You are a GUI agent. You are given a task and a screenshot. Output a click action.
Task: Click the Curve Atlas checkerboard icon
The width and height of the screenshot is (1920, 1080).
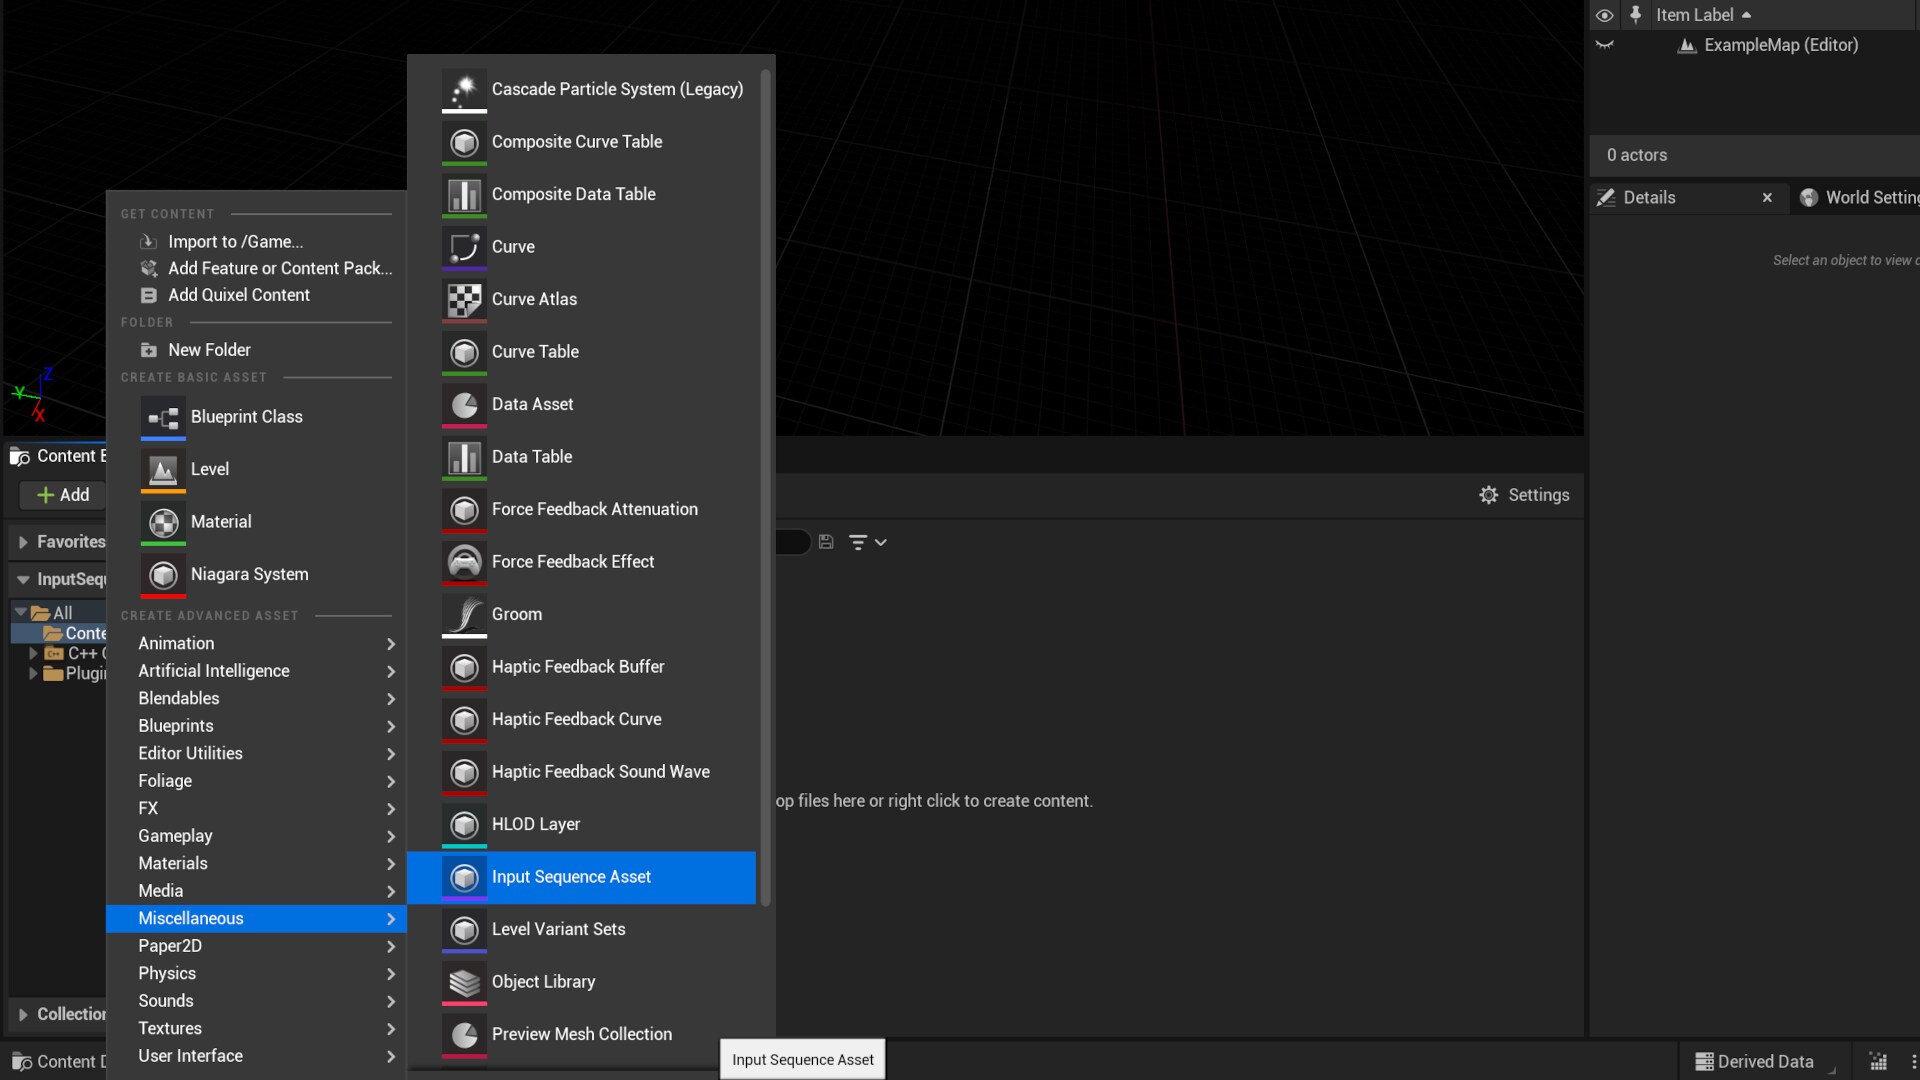coord(463,299)
